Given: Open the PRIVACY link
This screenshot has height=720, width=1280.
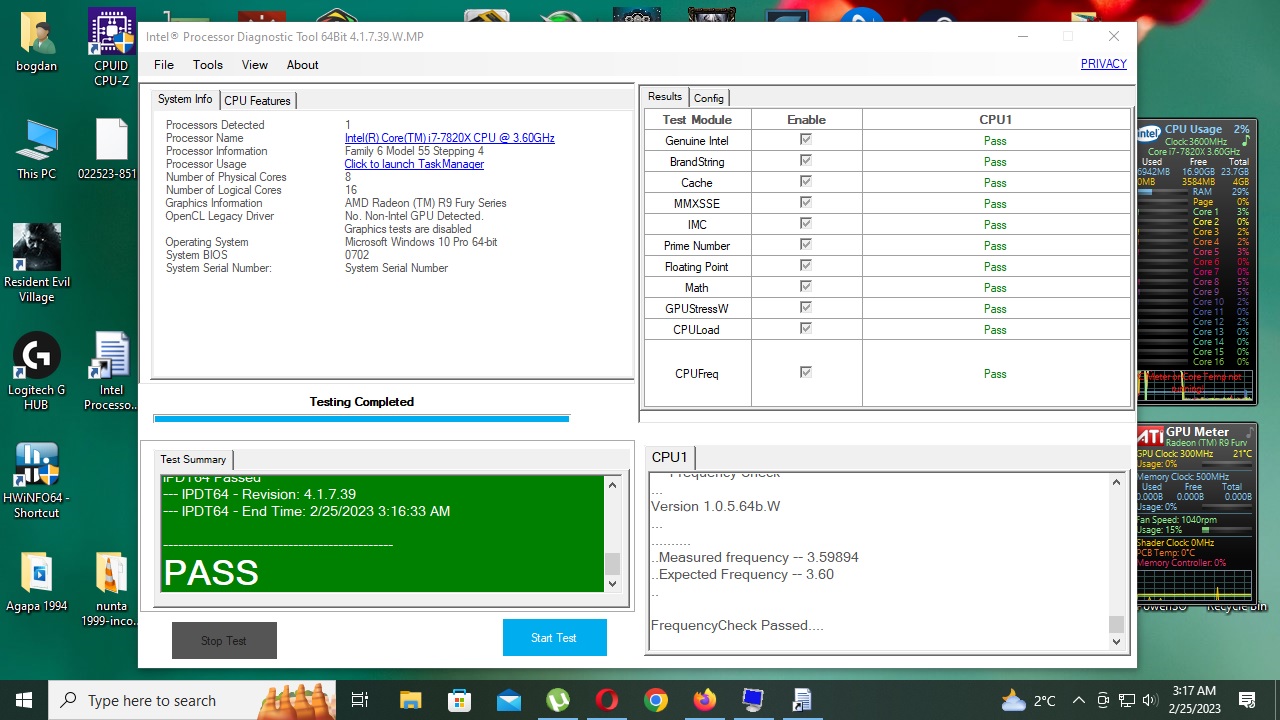Looking at the screenshot, I should tap(1104, 64).
